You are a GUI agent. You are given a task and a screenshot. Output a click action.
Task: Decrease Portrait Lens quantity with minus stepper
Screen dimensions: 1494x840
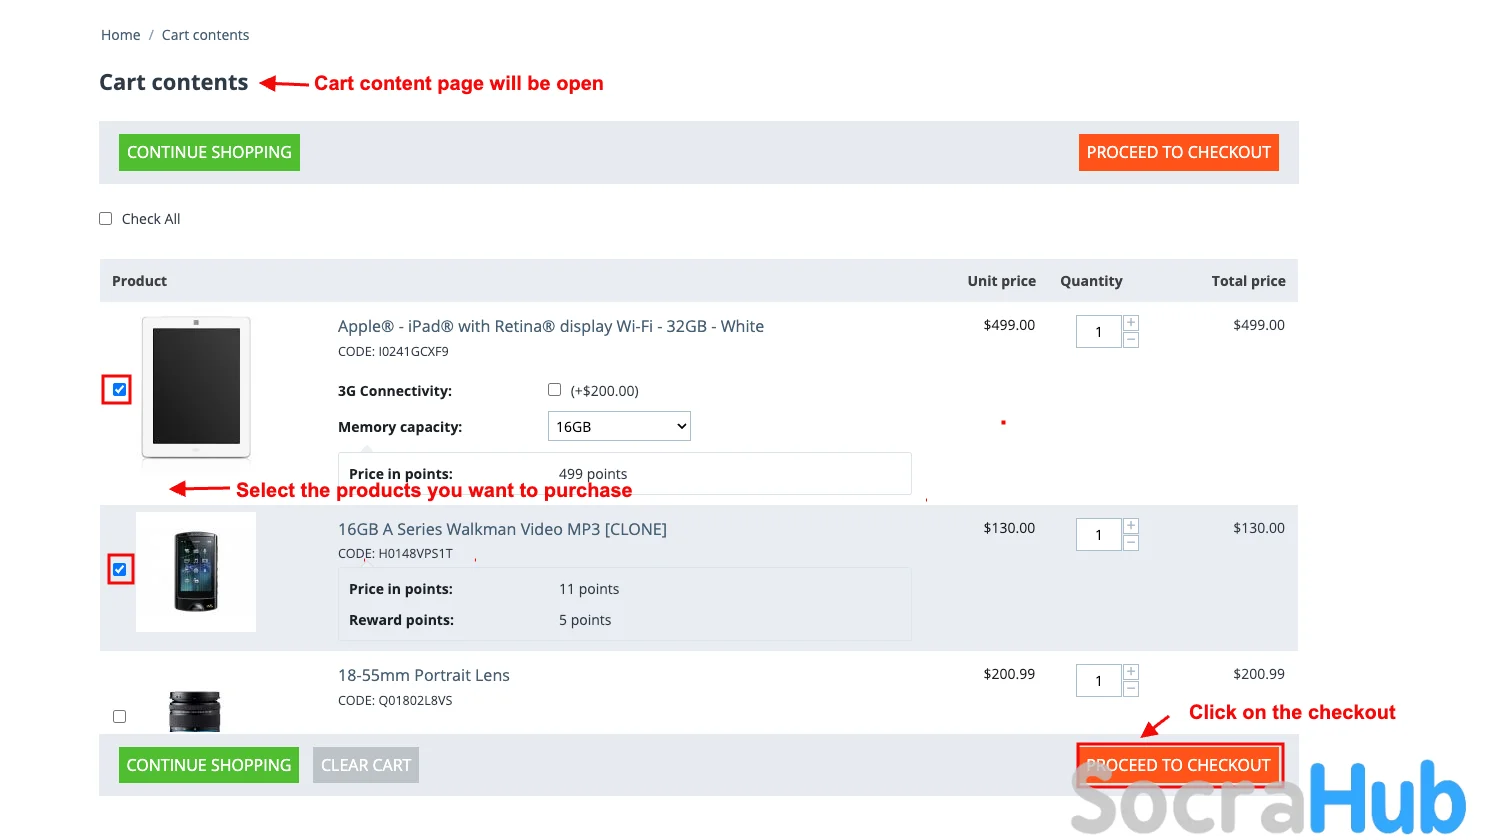click(1131, 689)
